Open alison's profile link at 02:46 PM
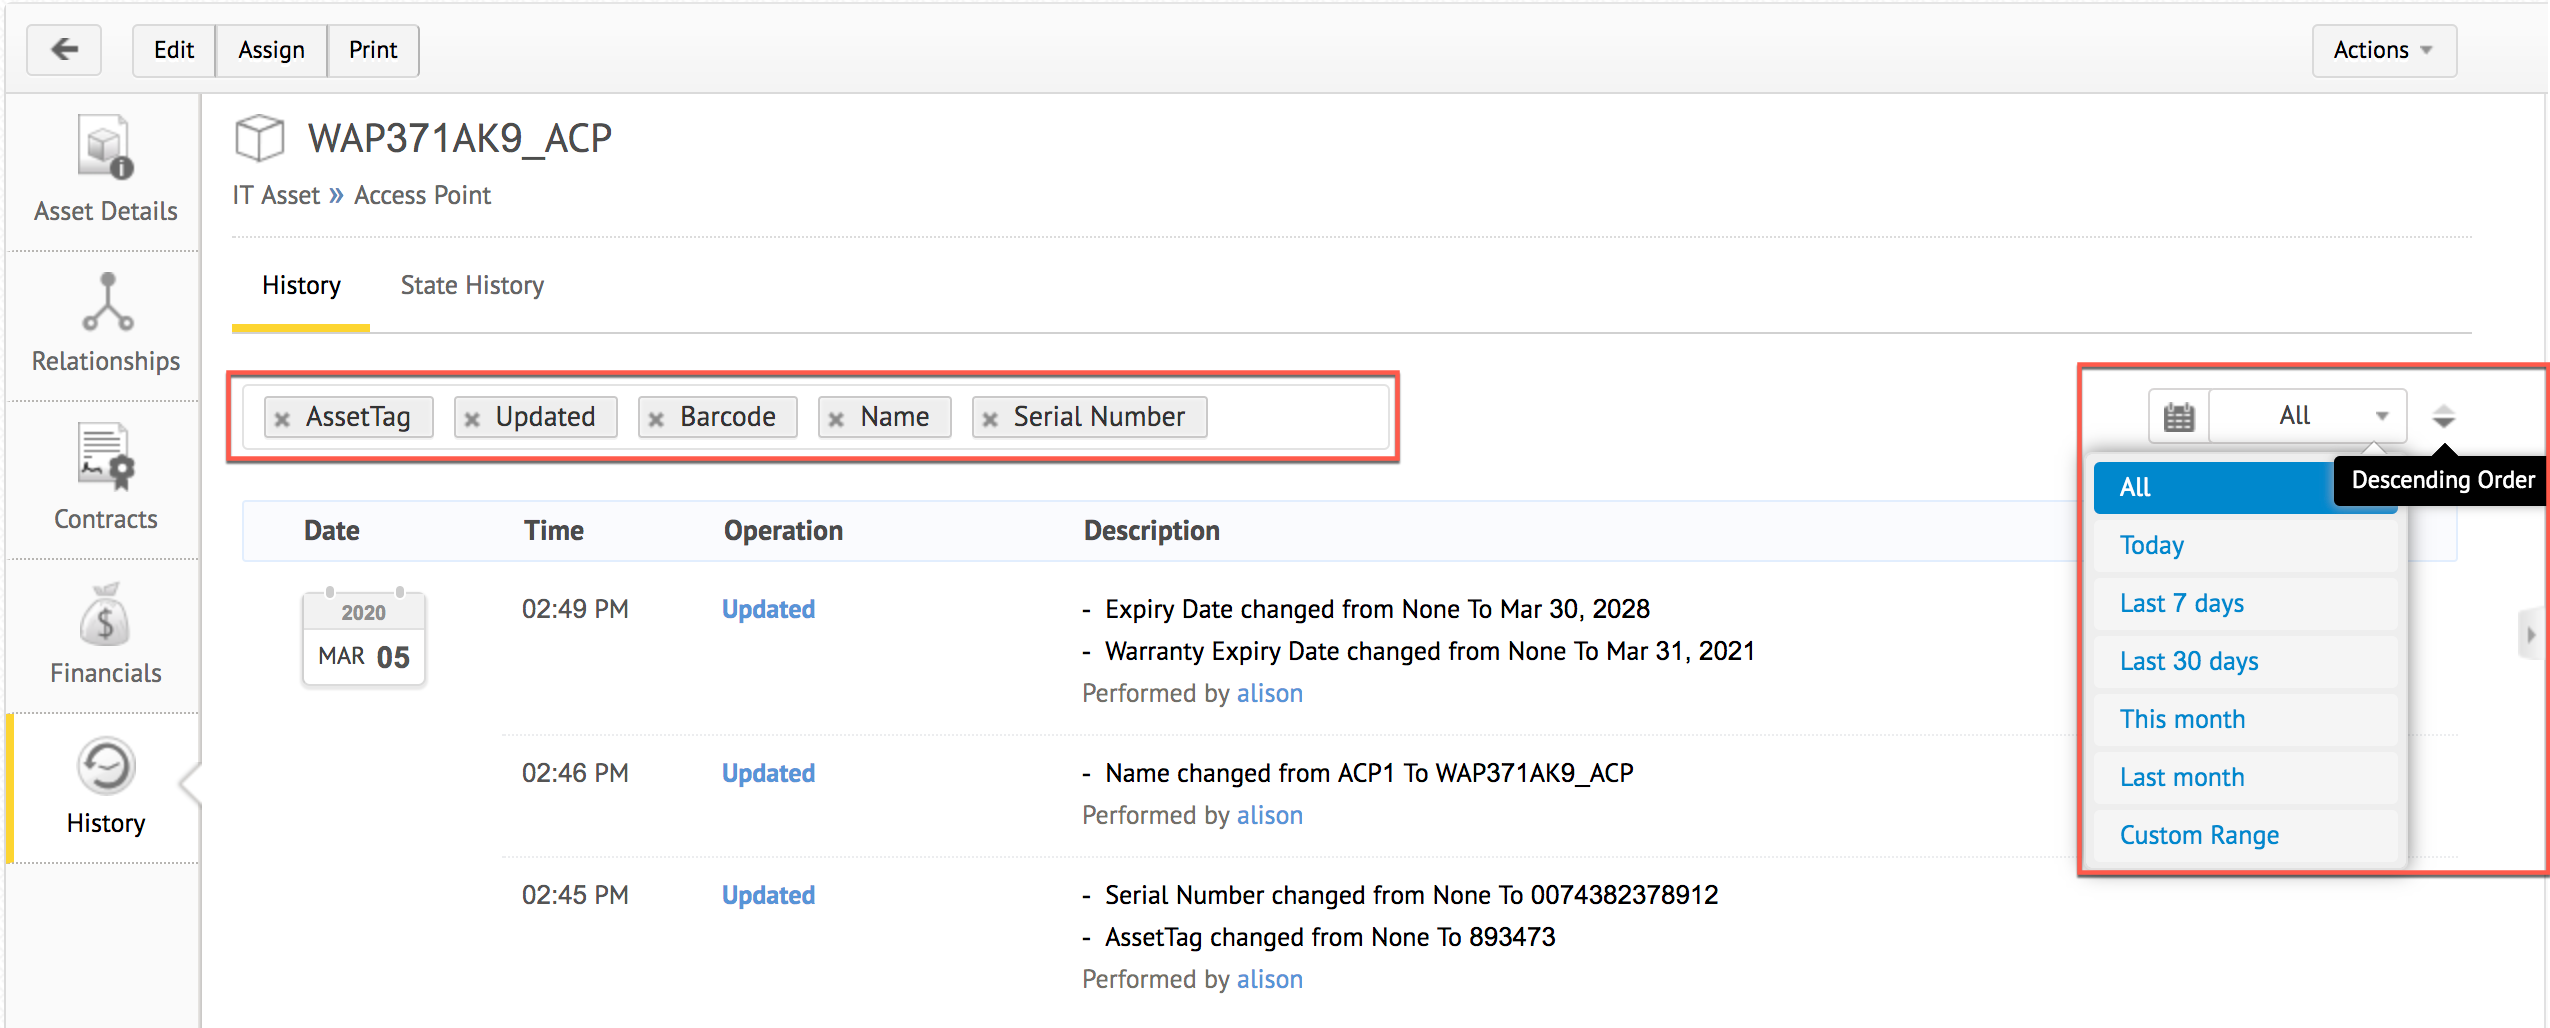 click(x=1269, y=815)
